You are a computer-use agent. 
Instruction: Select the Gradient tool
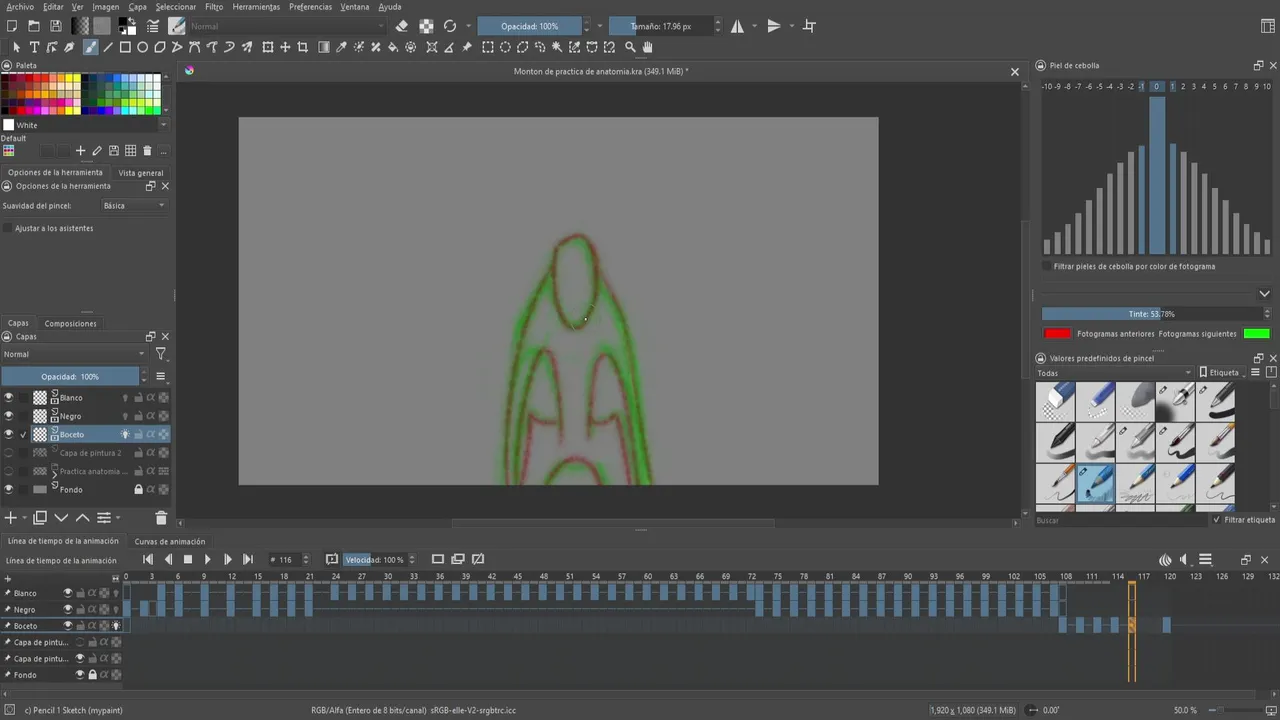click(x=323, y=47)
